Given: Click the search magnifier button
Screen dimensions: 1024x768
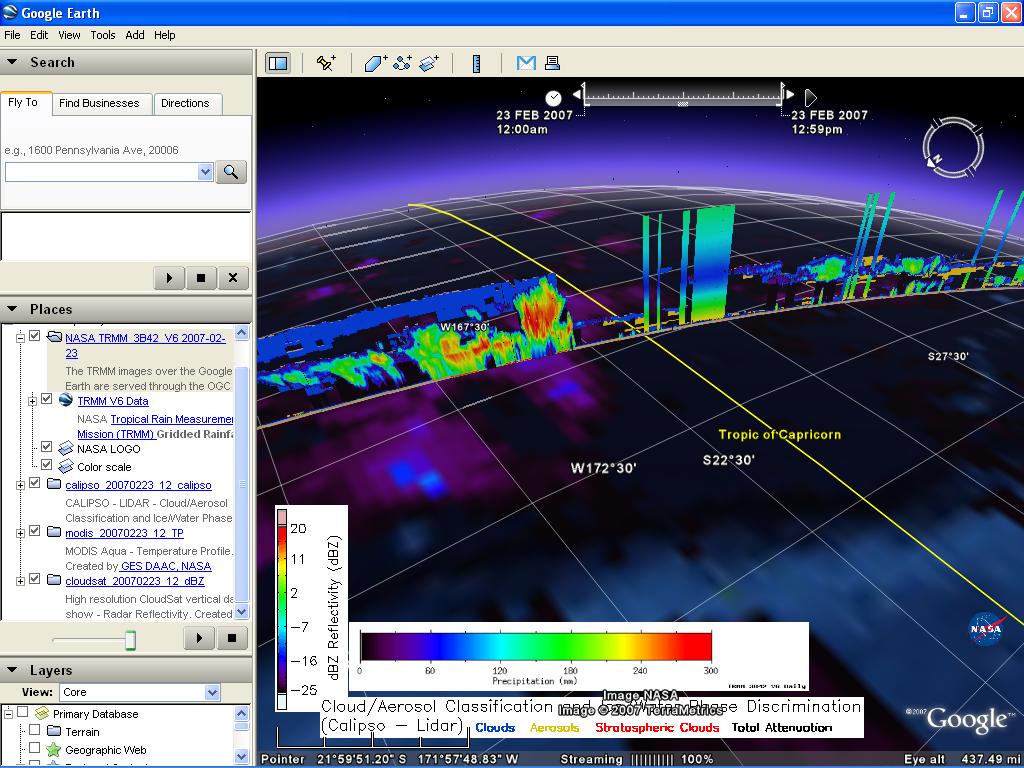Looking at the screenshot, I should (231, 172).
